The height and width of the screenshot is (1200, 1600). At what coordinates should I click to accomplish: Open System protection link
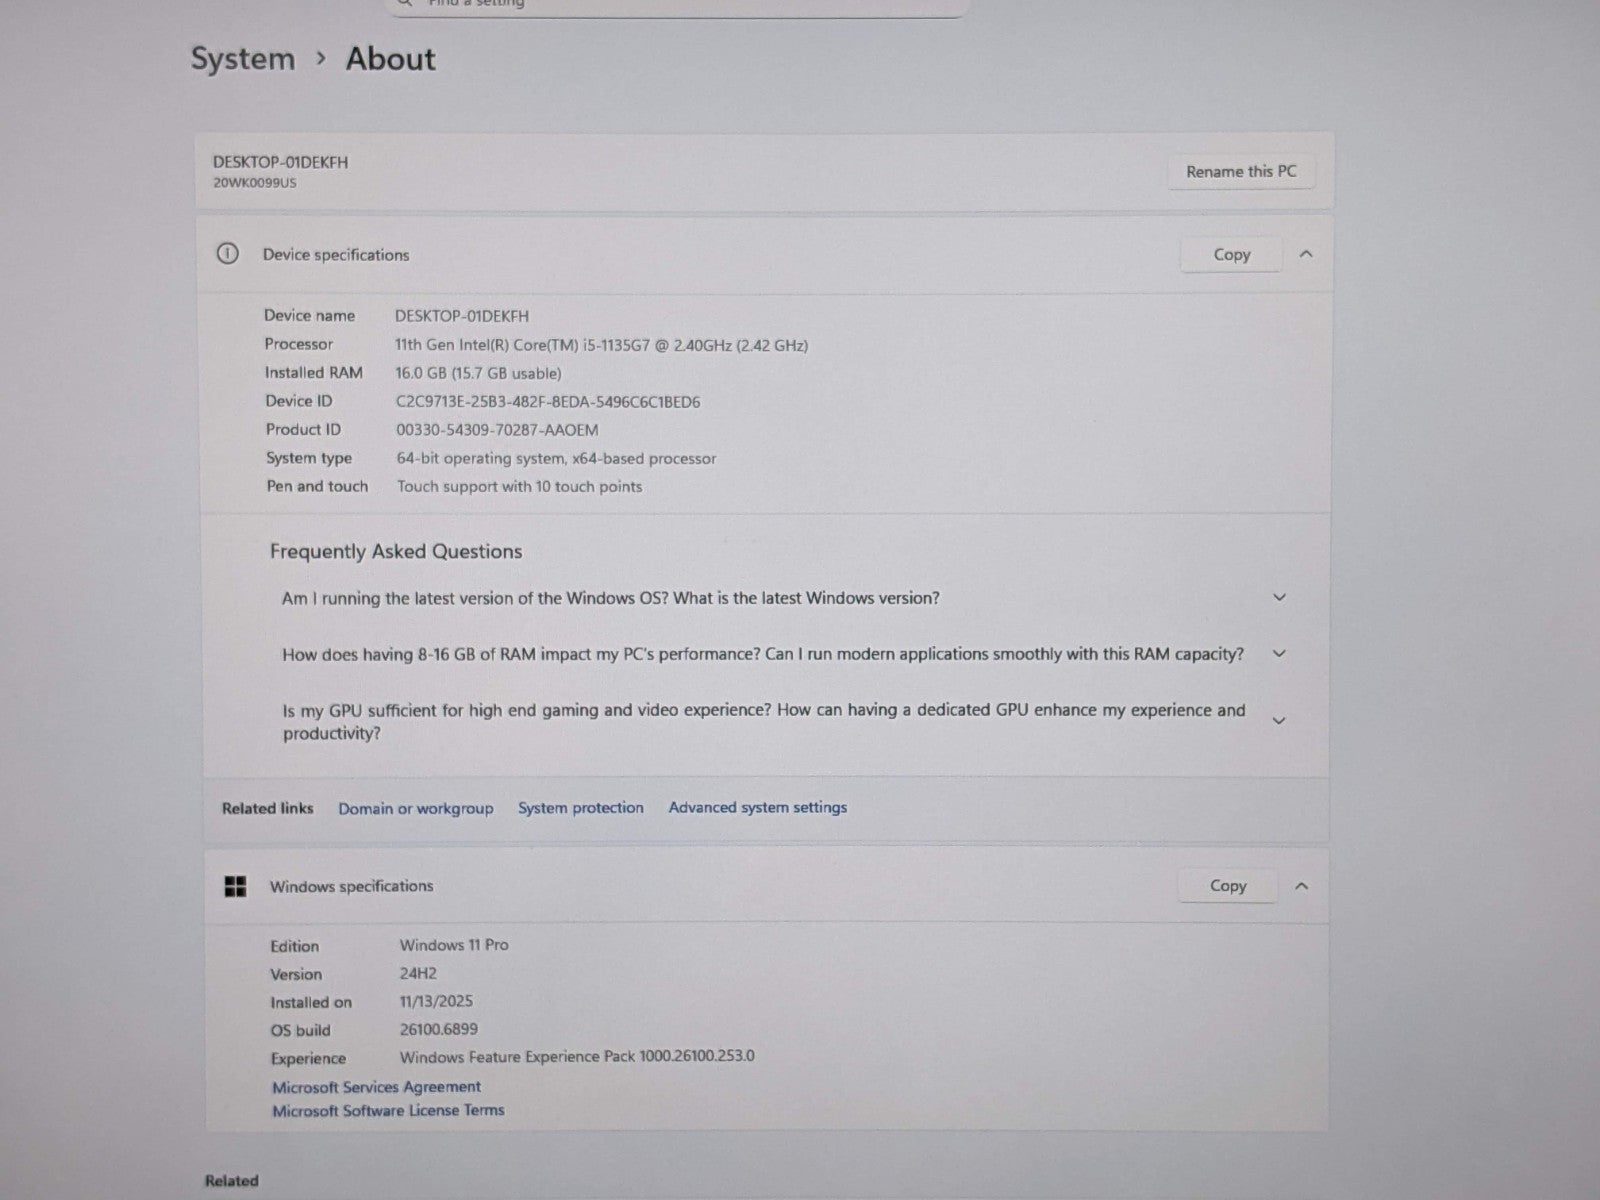coord(580,808)
